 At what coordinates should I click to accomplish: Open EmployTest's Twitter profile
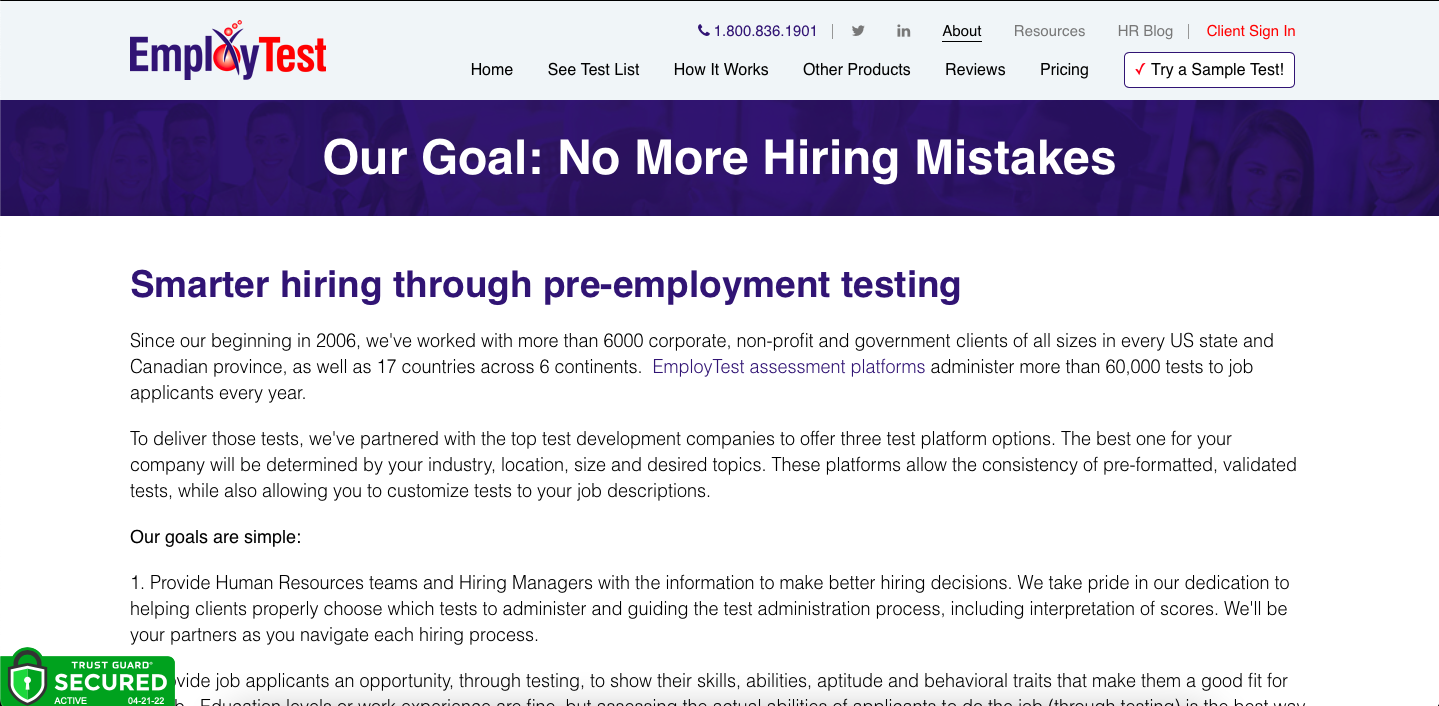point(857,31)
